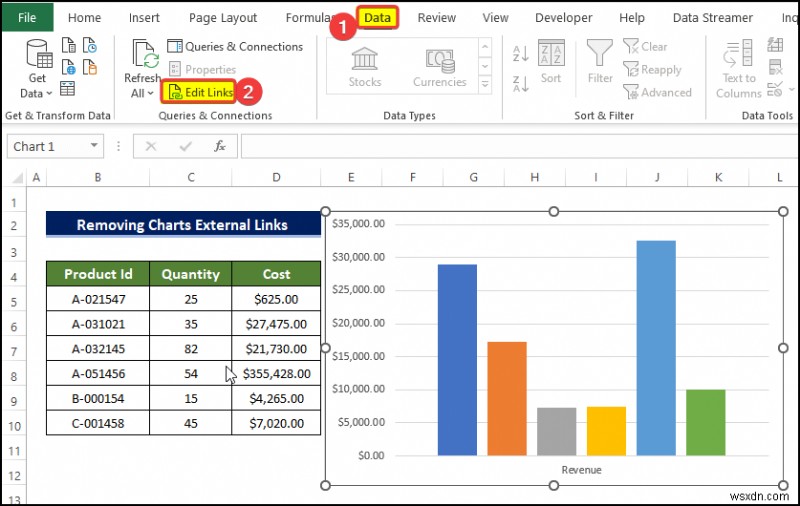Click the Insert Function fx button
This screenshot has width=800, height=506.
click(220, 146)
